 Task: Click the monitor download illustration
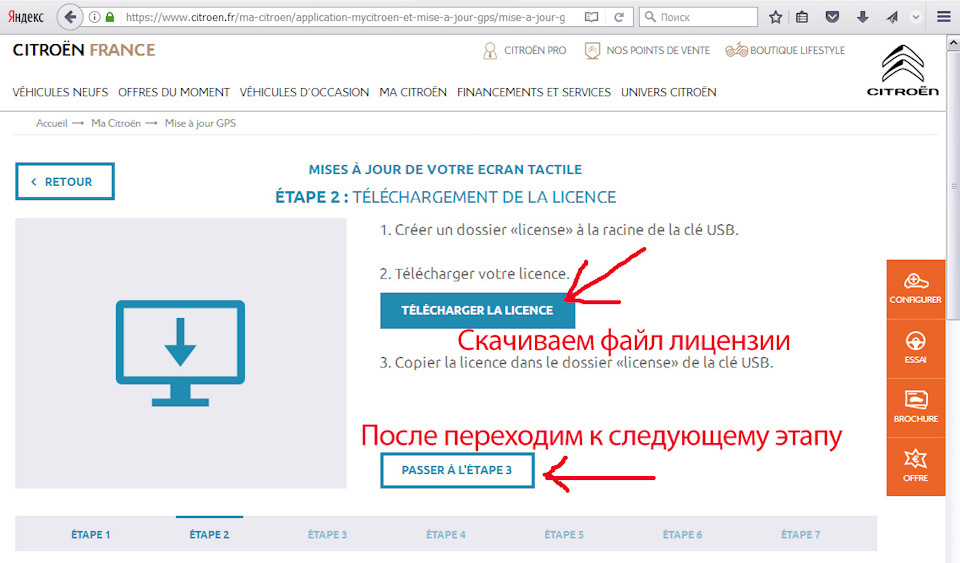click(181, 353)
